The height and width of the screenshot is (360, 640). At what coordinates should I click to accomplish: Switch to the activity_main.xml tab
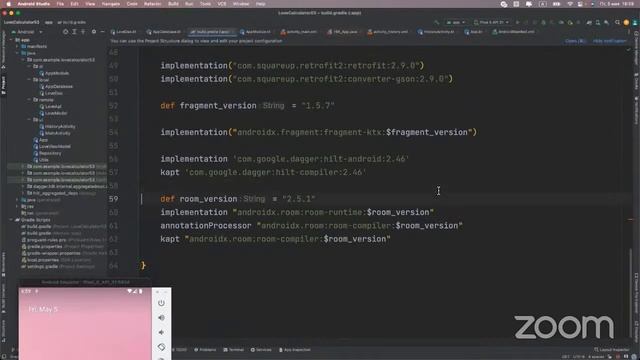tap(299, 32)
